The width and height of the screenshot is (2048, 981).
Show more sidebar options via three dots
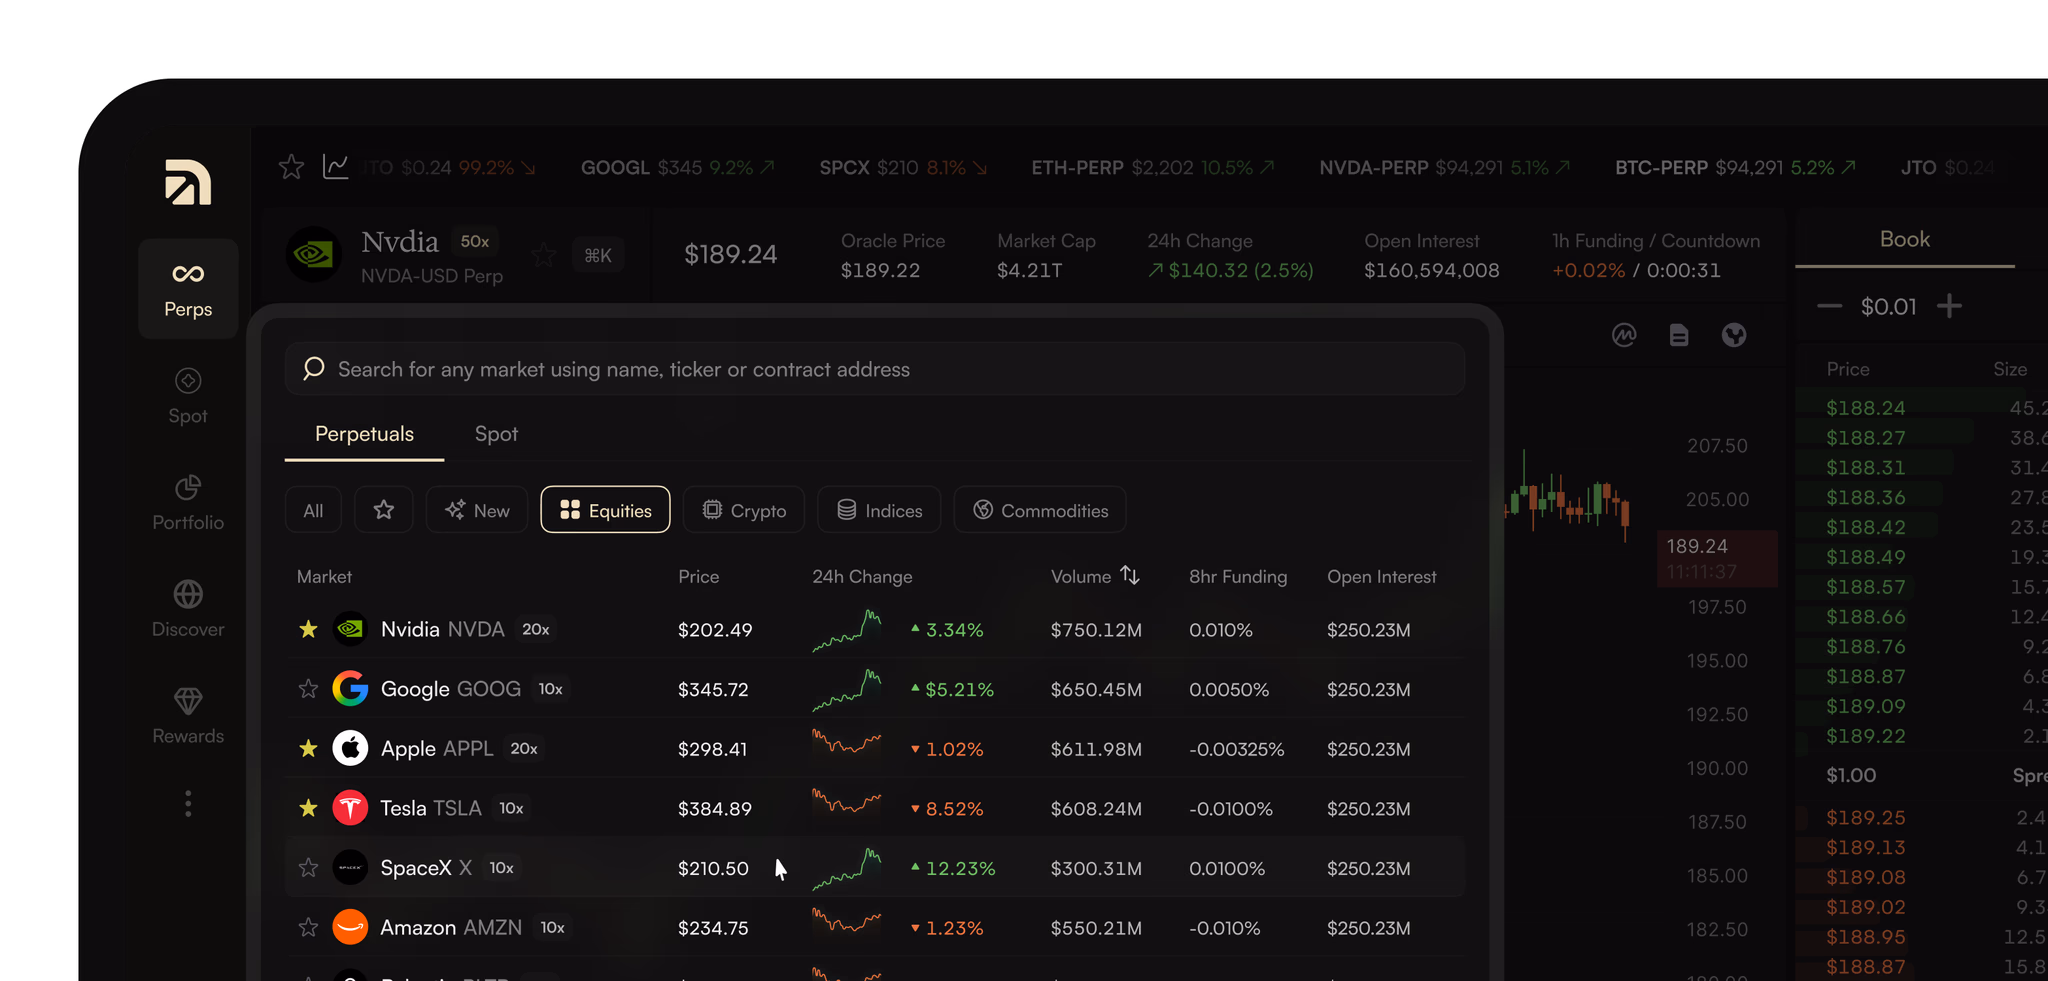[x=188, y=804]
